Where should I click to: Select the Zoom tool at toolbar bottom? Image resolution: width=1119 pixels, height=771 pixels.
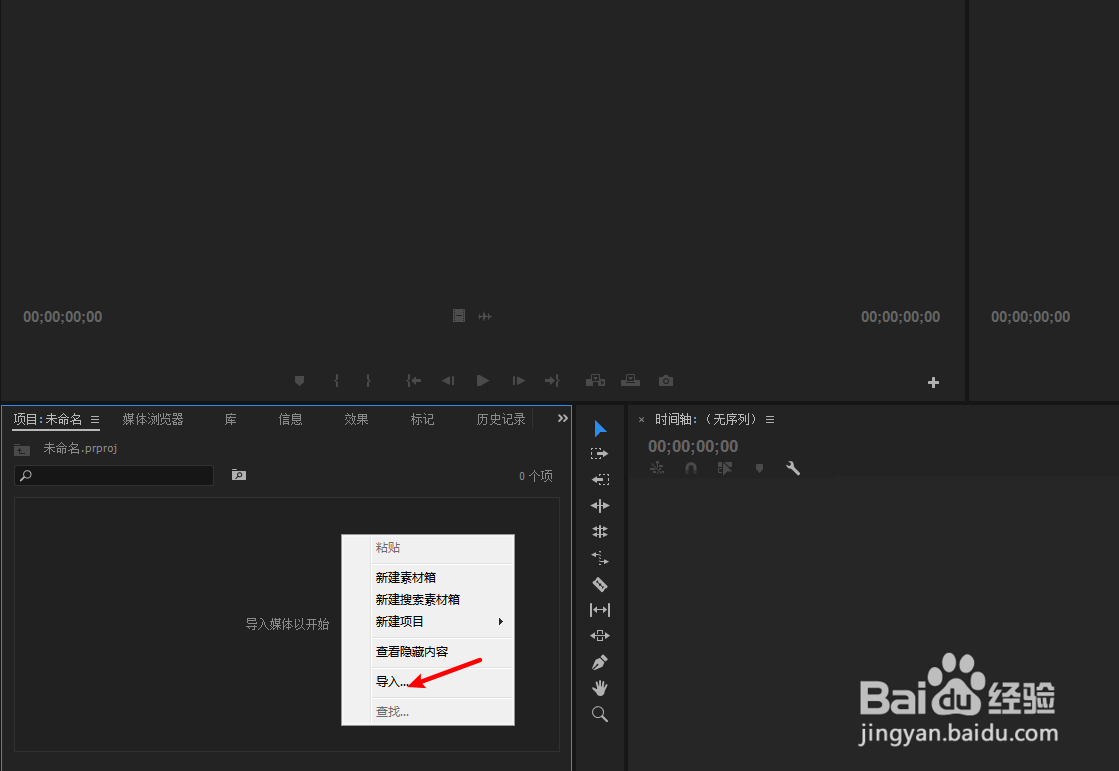(599, 713)
